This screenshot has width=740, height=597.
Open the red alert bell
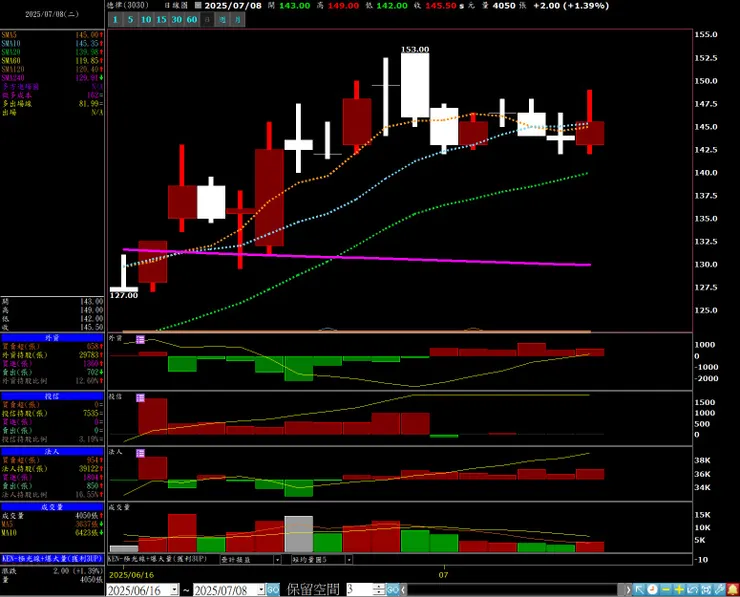click(x=733, y=589)
